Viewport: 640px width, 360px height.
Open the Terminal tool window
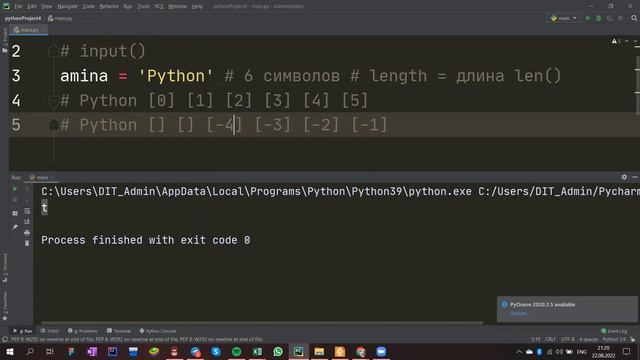(119, 331)
